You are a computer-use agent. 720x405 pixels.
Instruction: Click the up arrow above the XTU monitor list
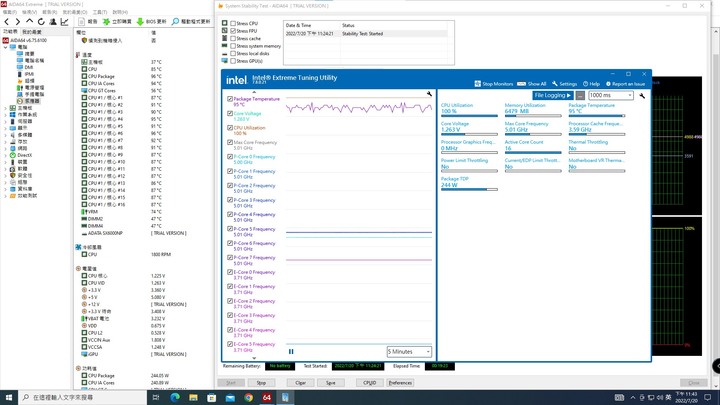tap(254, 92)
